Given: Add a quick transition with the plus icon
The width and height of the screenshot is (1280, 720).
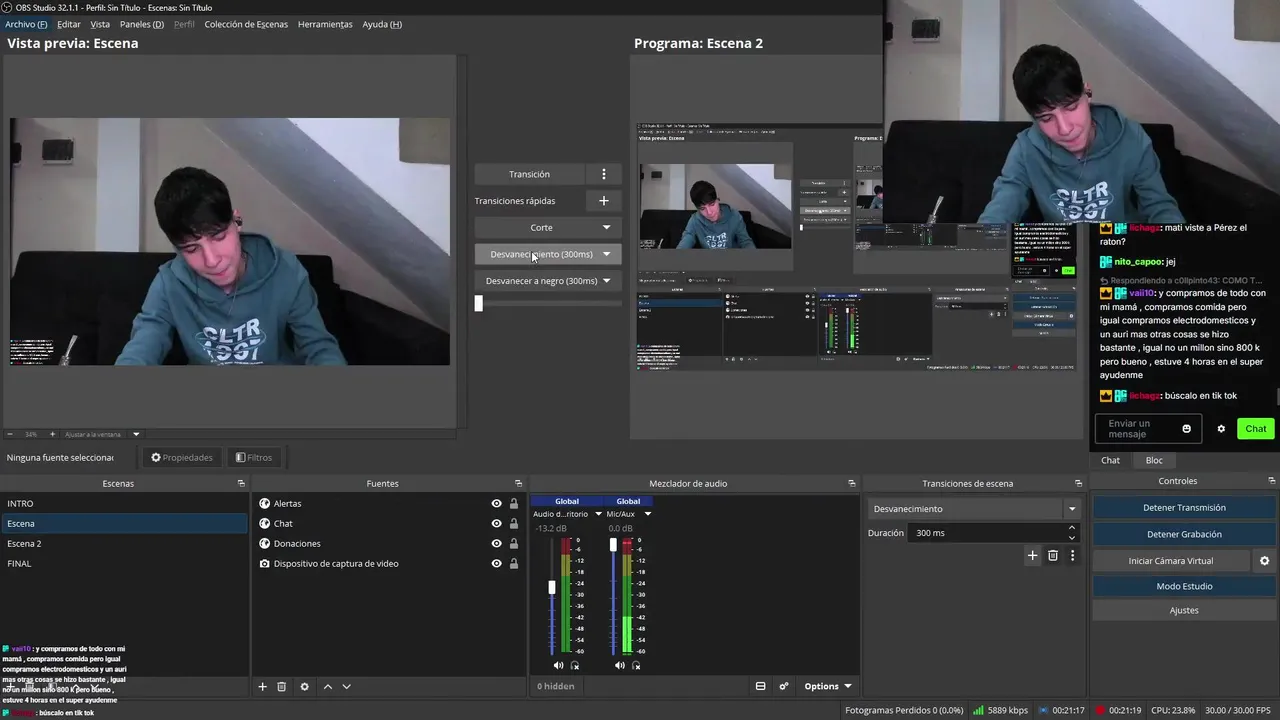Looking at the screenshot, I should point(603,201).
